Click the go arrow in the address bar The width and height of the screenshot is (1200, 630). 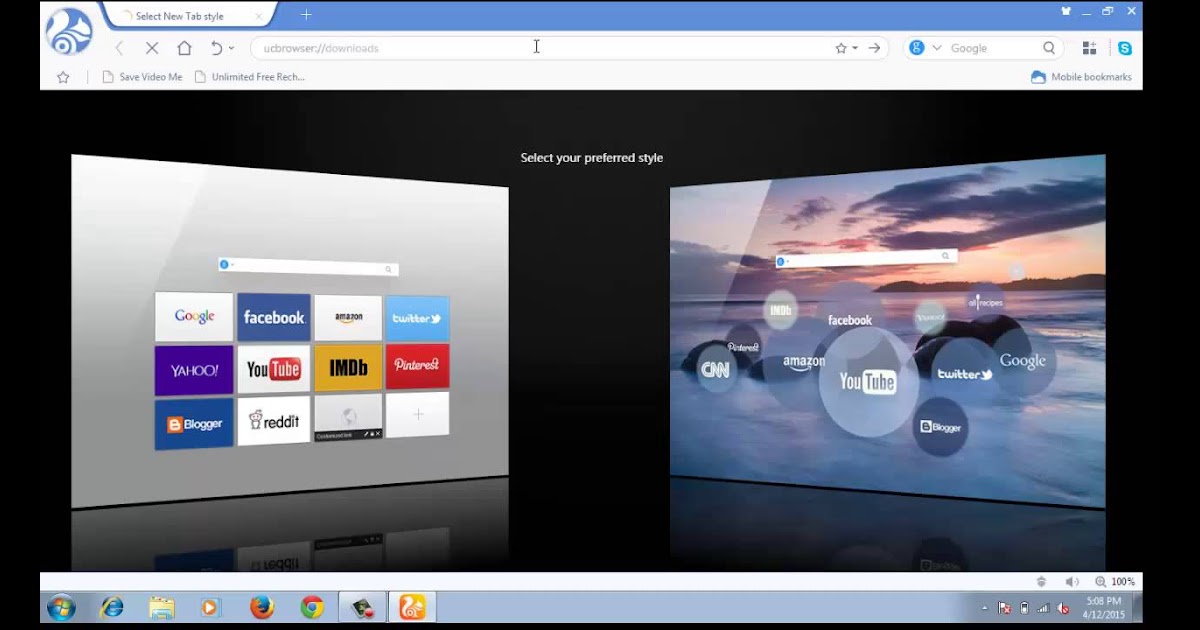(x=874, y=48)
